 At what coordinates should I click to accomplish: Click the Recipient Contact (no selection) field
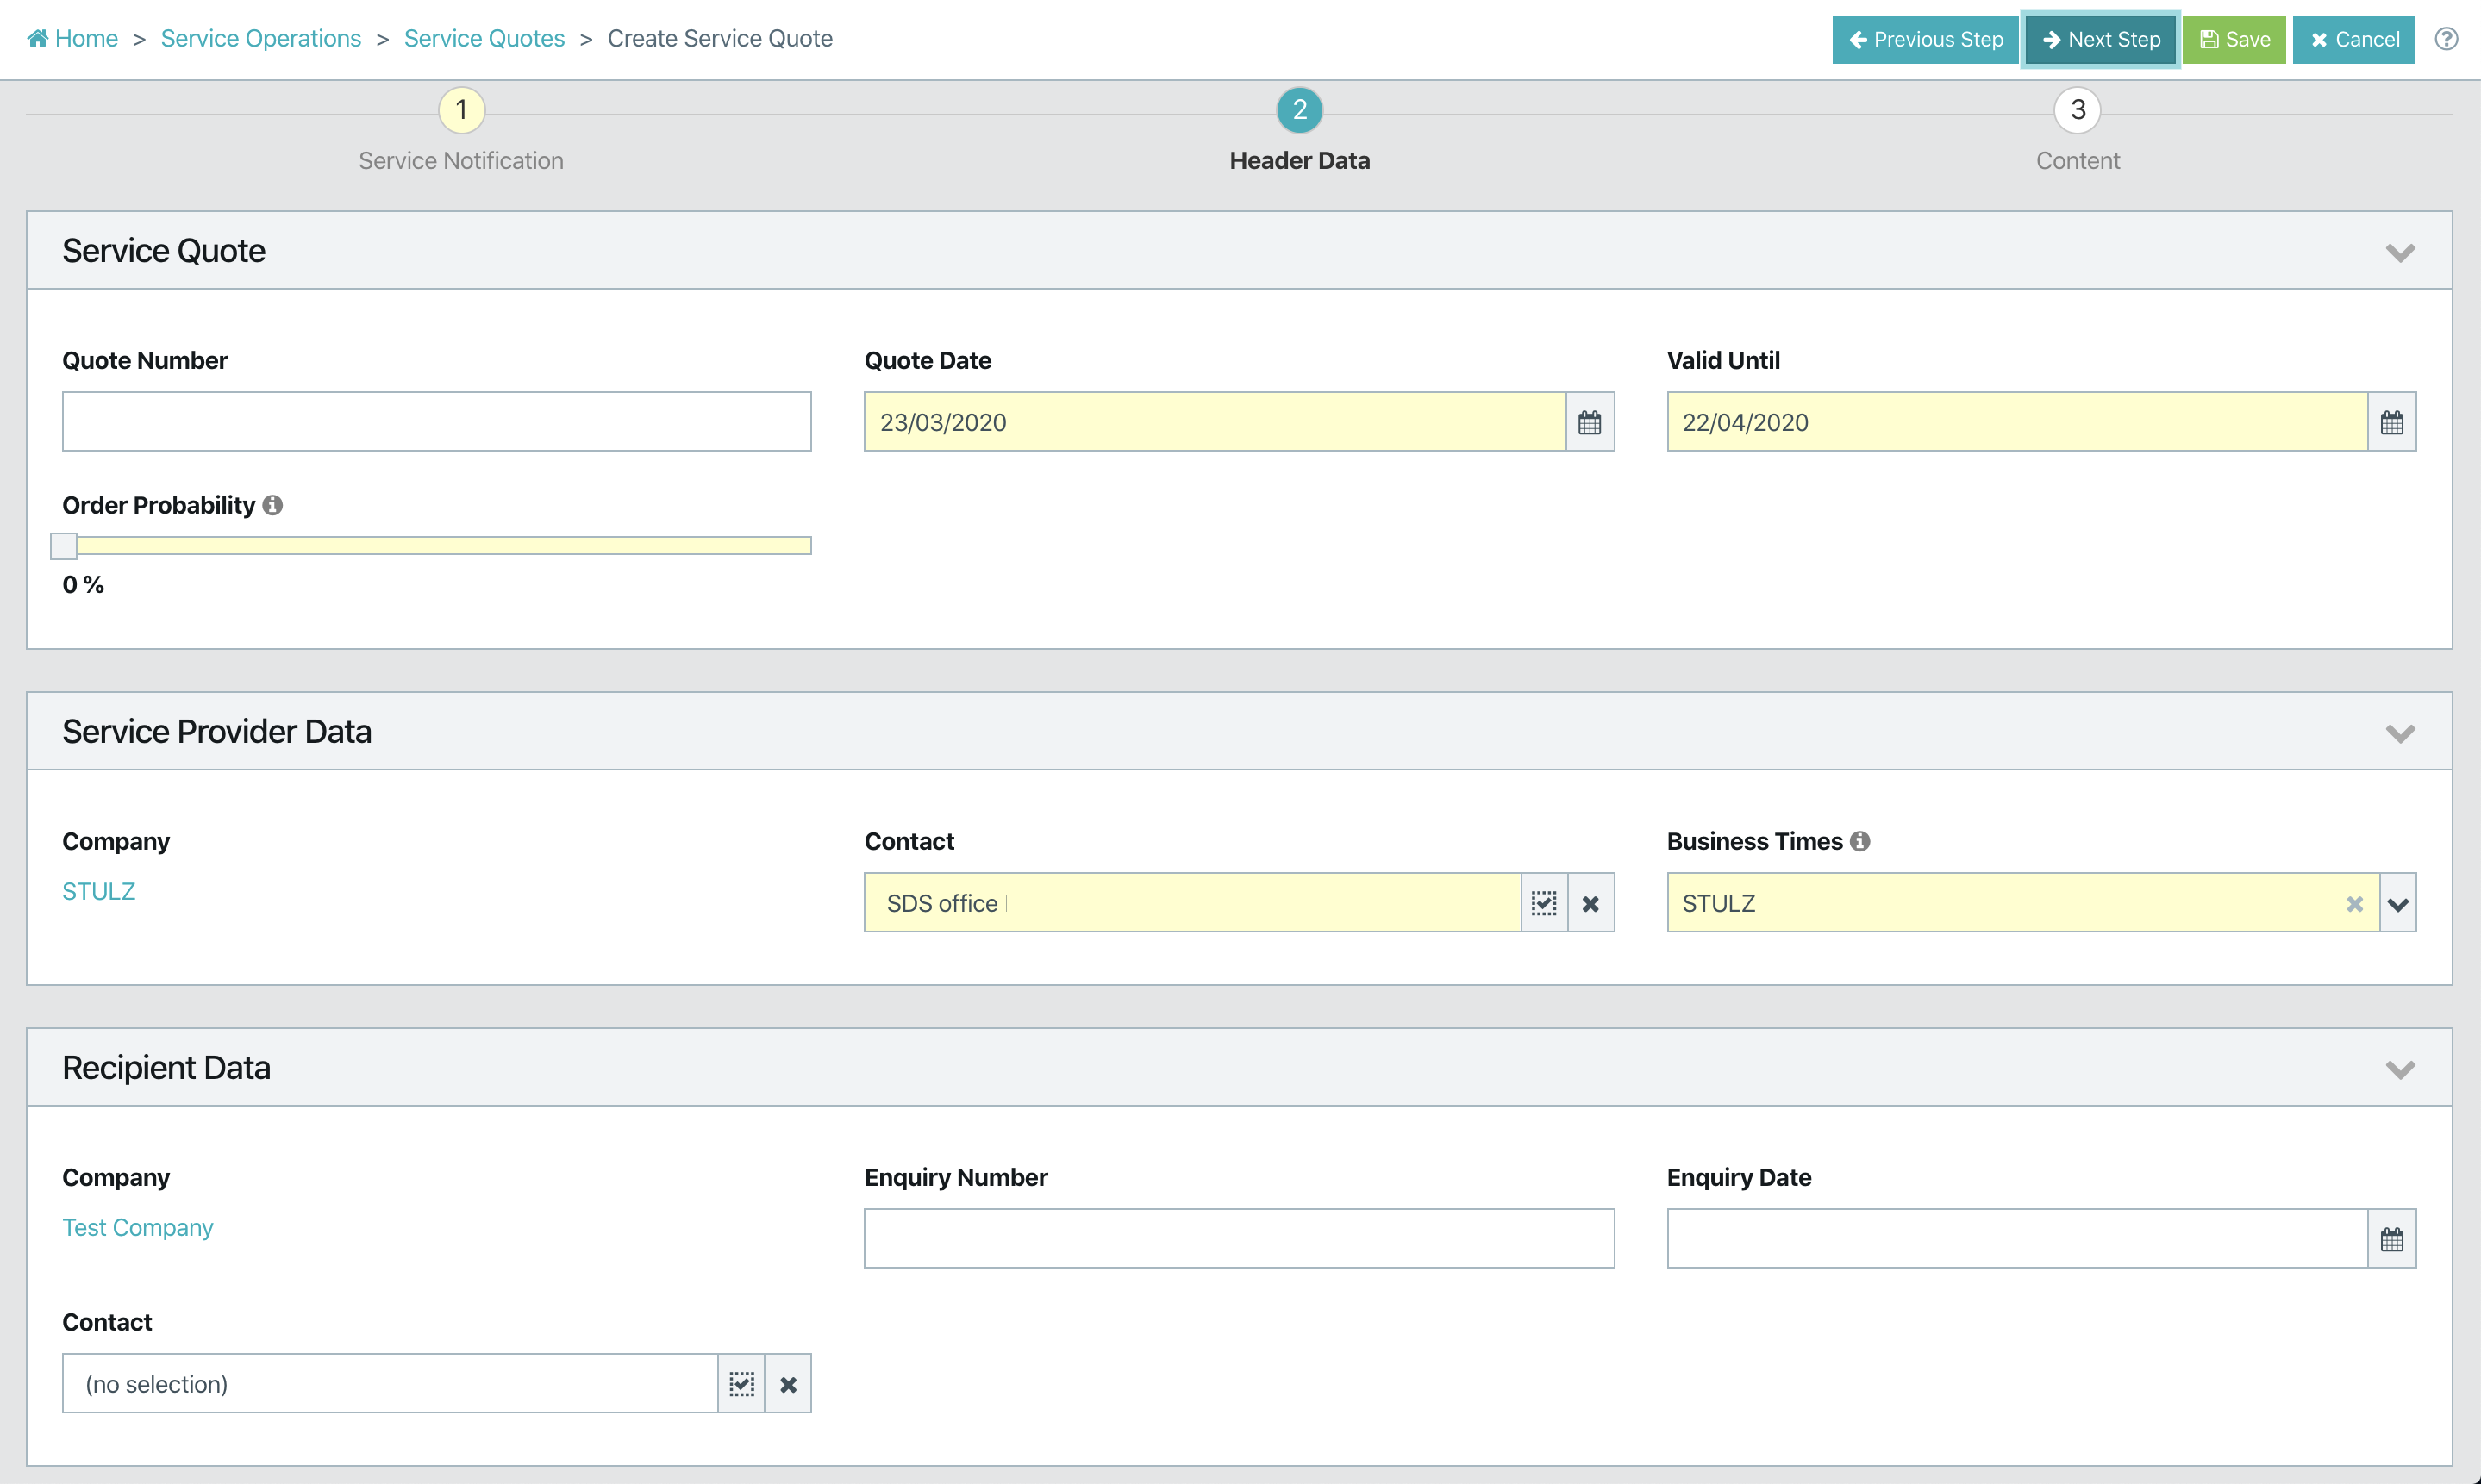390,1384
